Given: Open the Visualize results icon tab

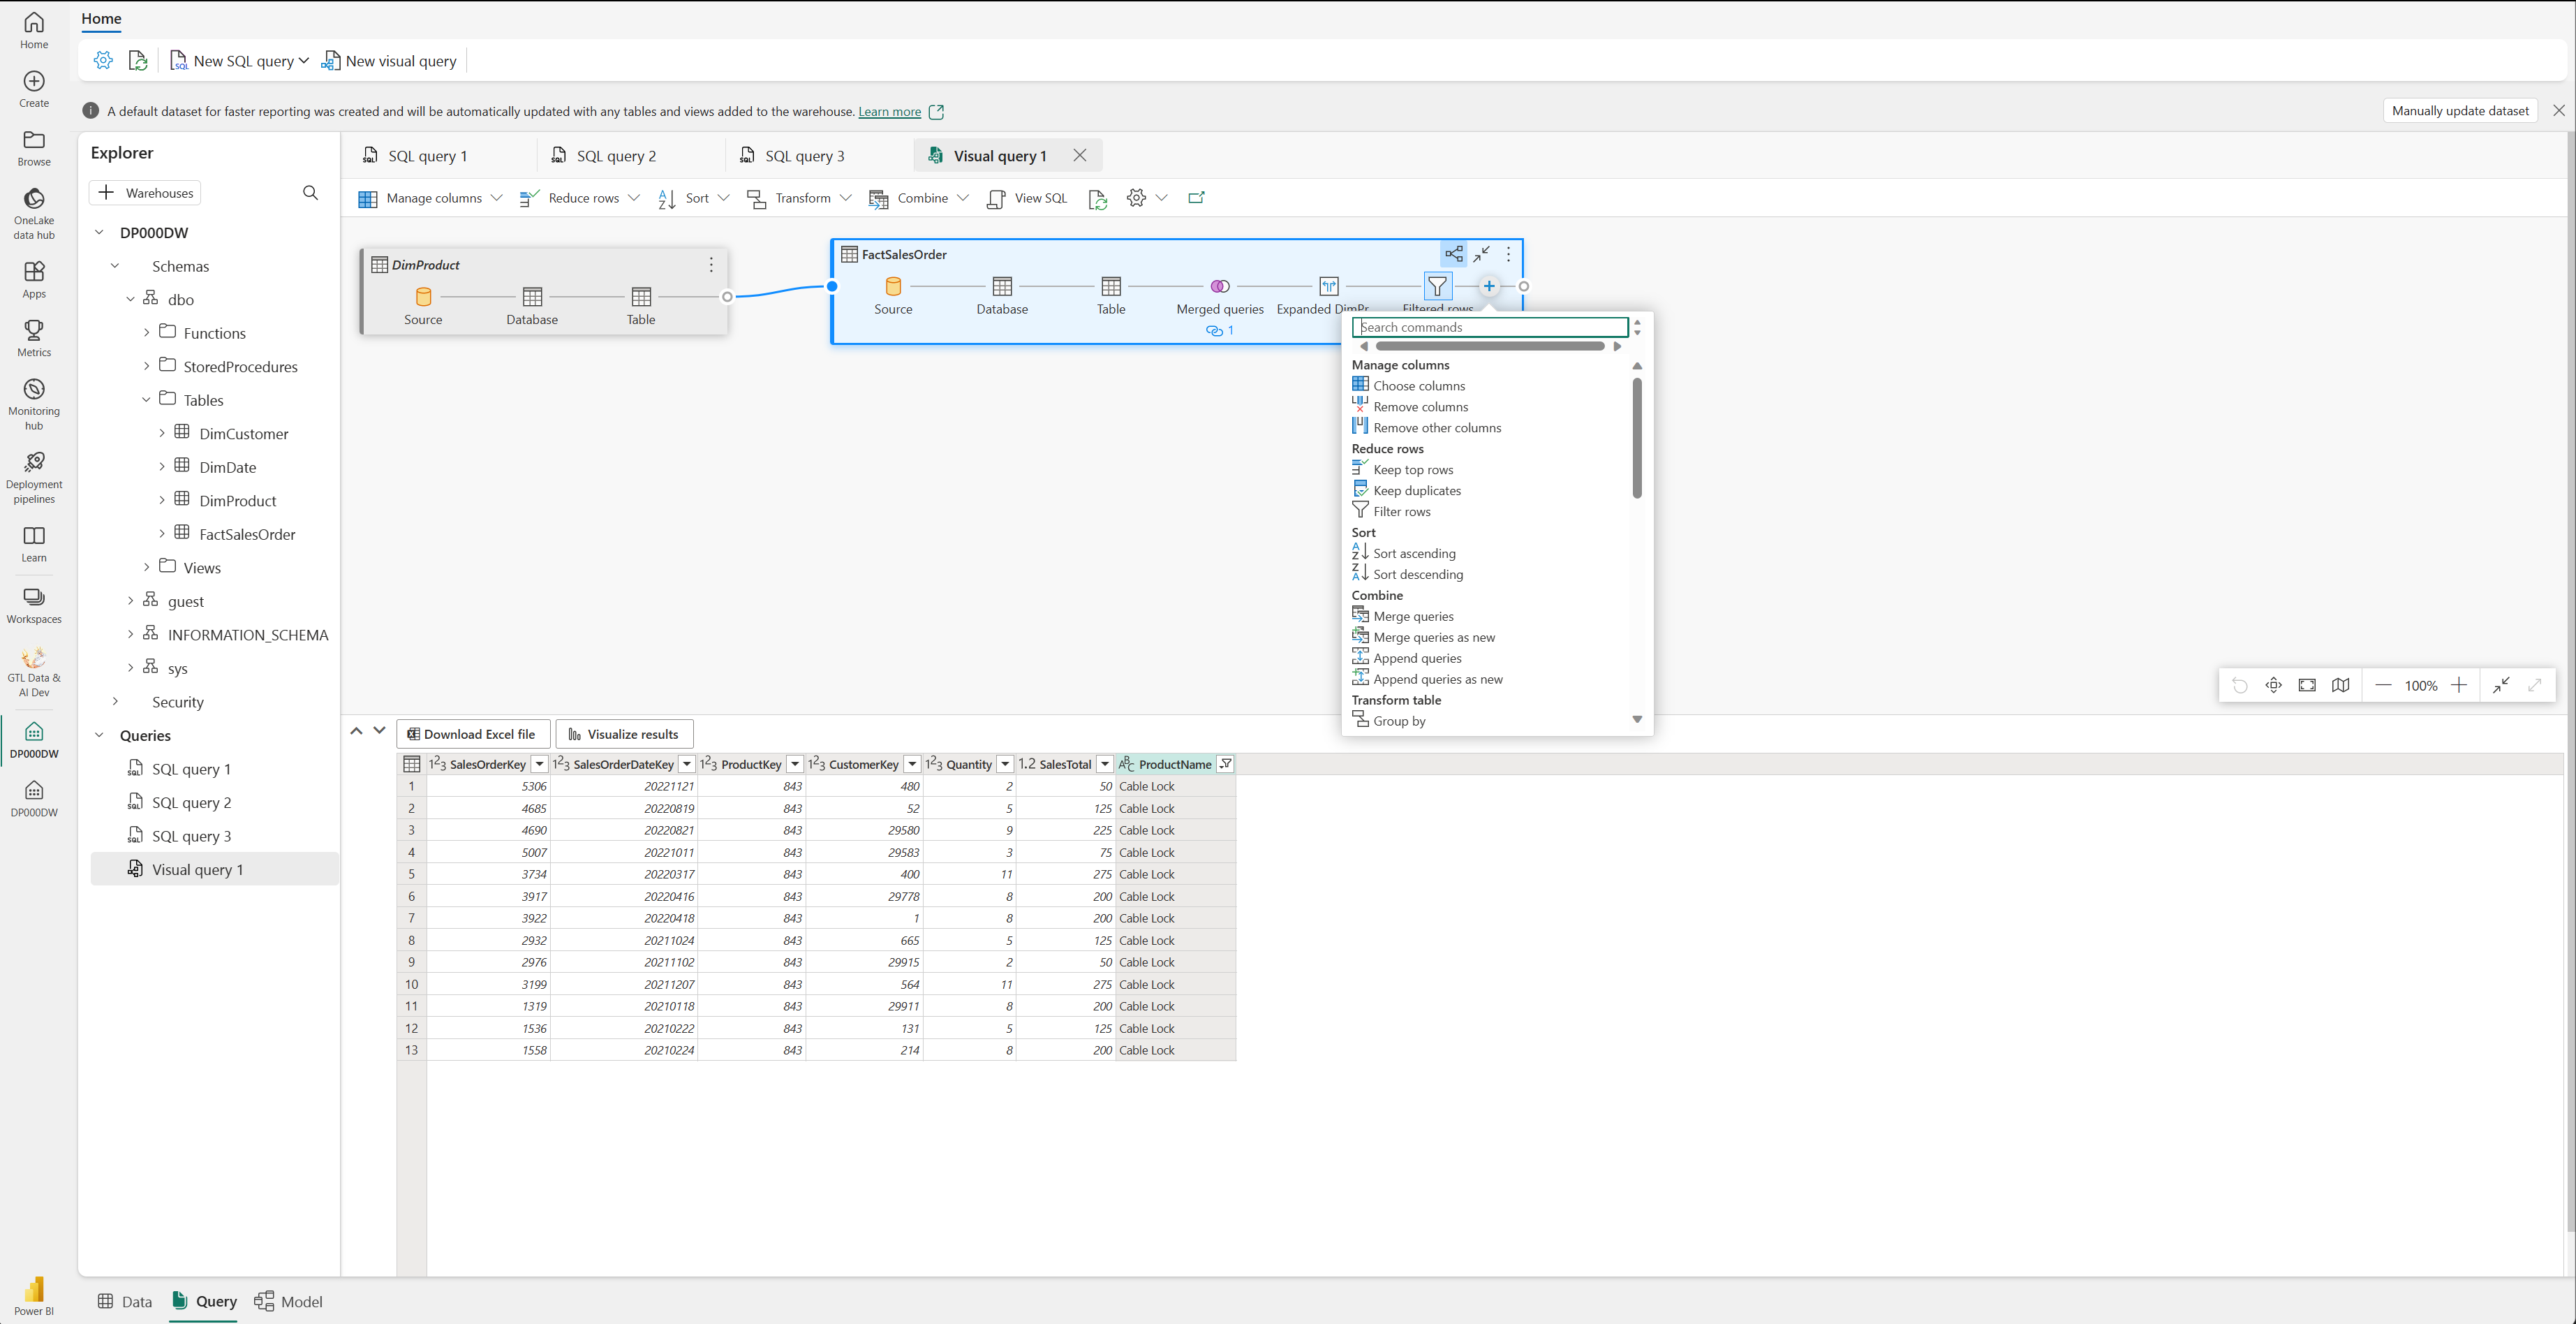Looking at the screenshot, I should (621, 733).
